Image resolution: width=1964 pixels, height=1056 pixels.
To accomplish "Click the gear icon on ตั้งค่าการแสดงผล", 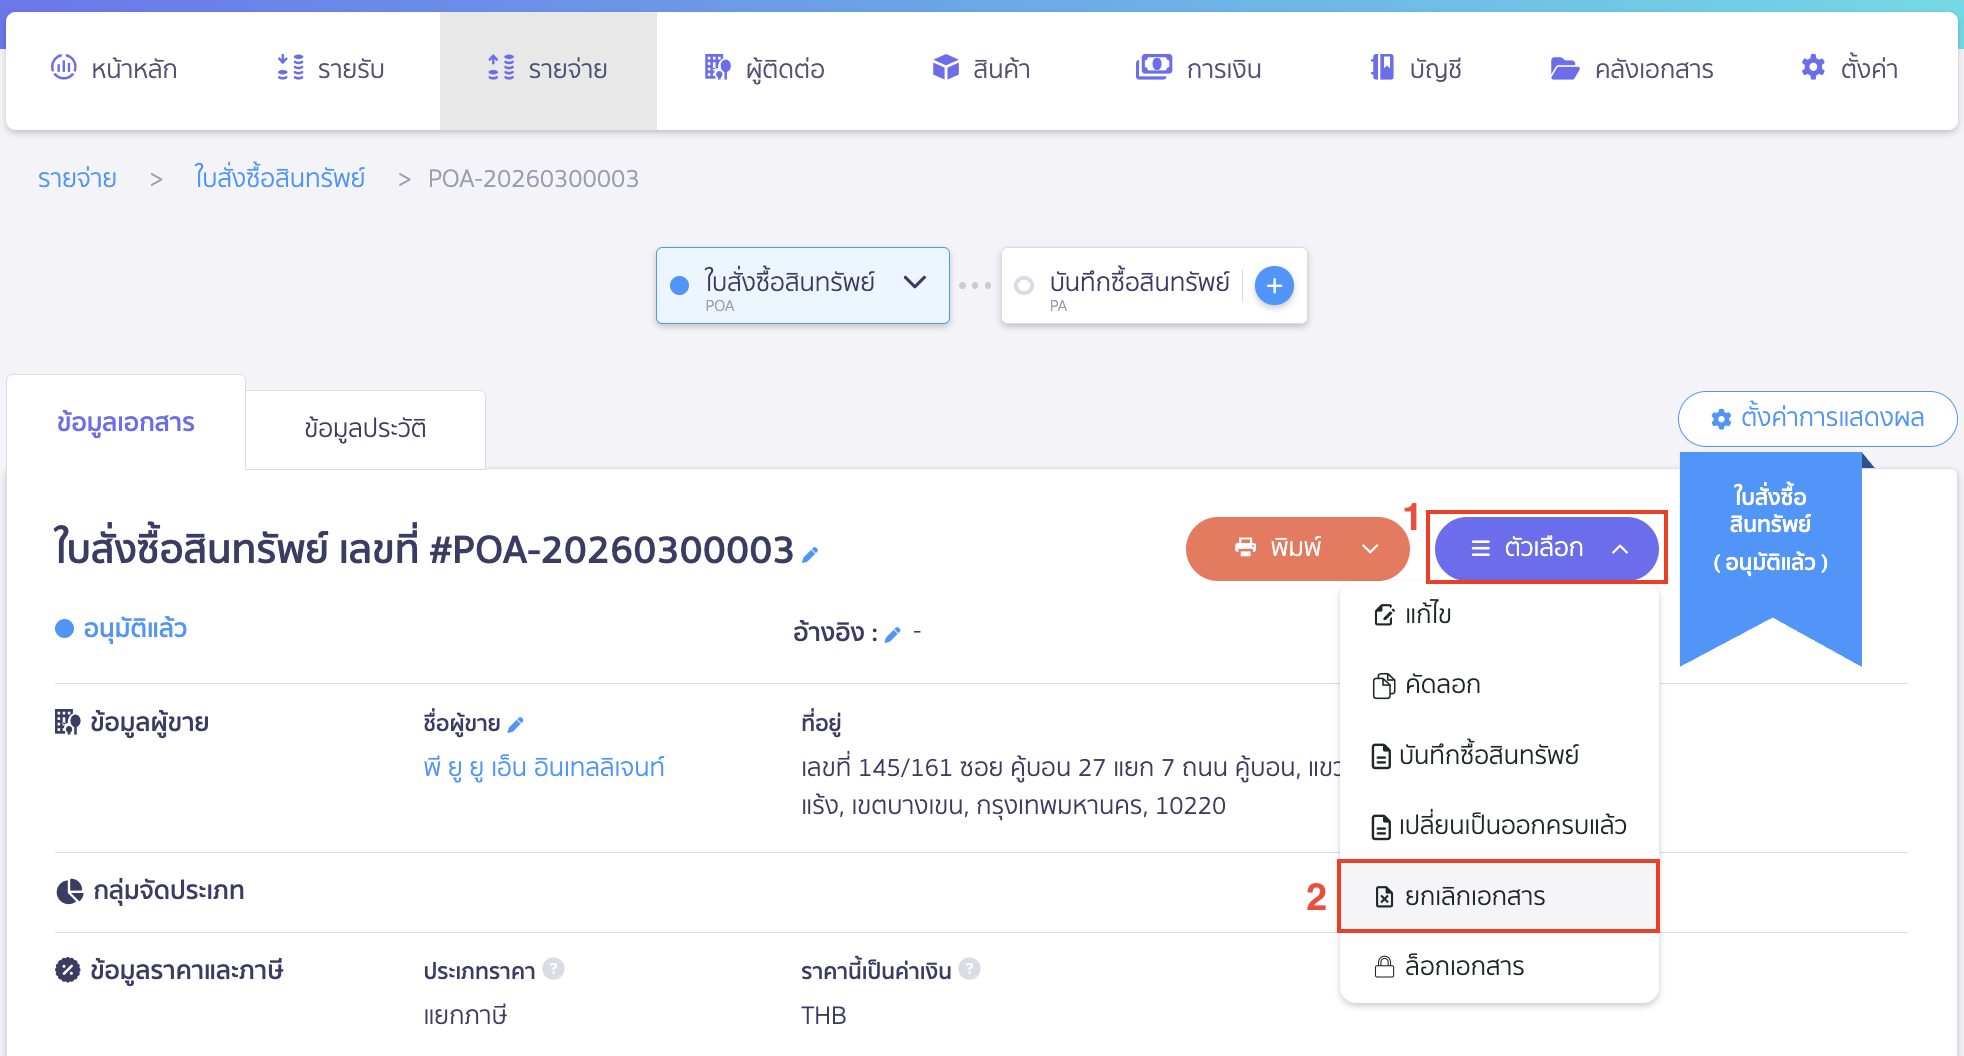I will coord(1720,419).
